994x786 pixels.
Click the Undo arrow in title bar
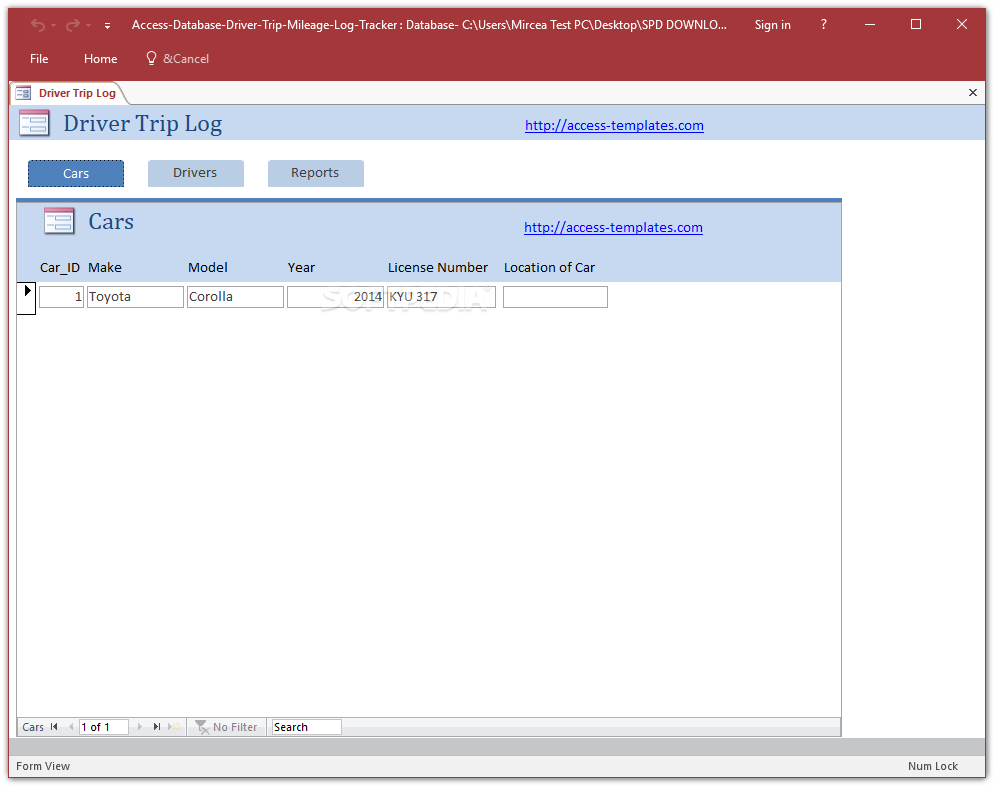(37, 25)
